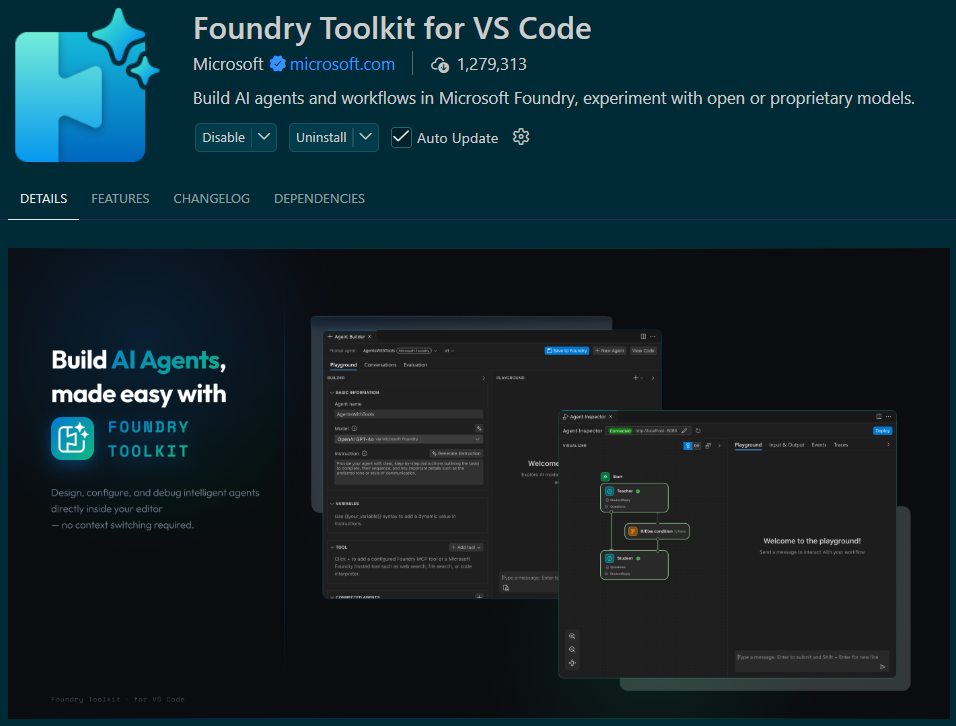Viewport: 956px width, 726px height.
Task: Click the verified publisher badge icon
Action: pyautogui.click(x=277, y=64)
